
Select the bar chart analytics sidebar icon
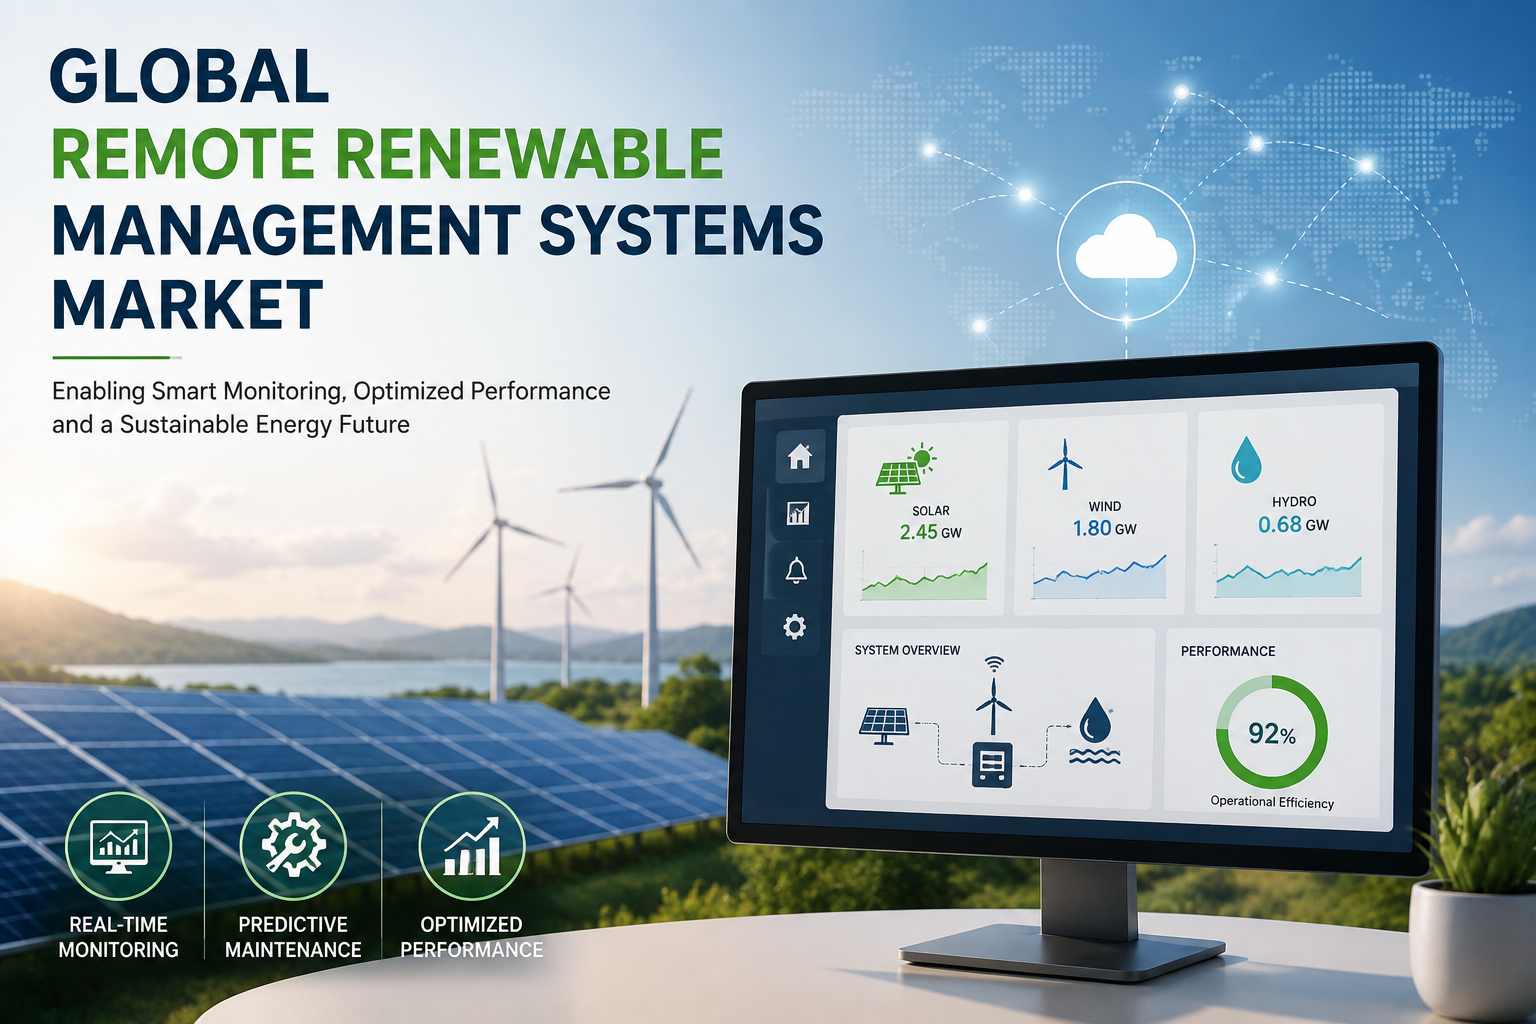tap(798, 514)
